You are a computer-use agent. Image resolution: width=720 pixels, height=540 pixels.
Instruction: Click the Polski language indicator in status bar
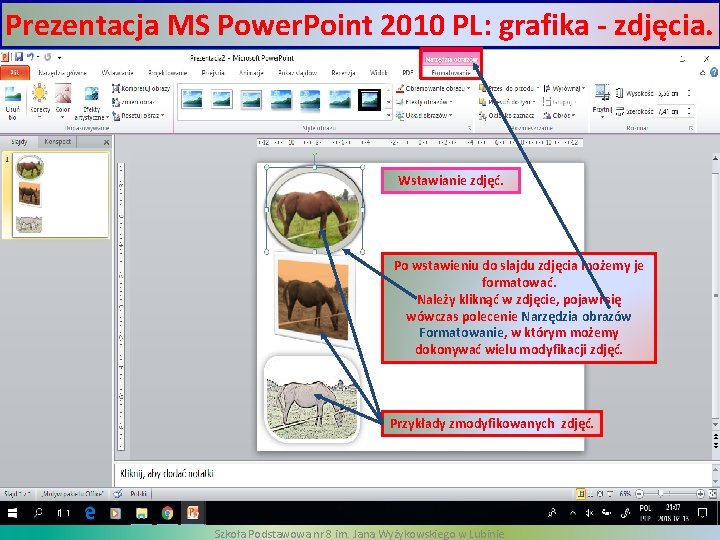[x=138, y=494]
